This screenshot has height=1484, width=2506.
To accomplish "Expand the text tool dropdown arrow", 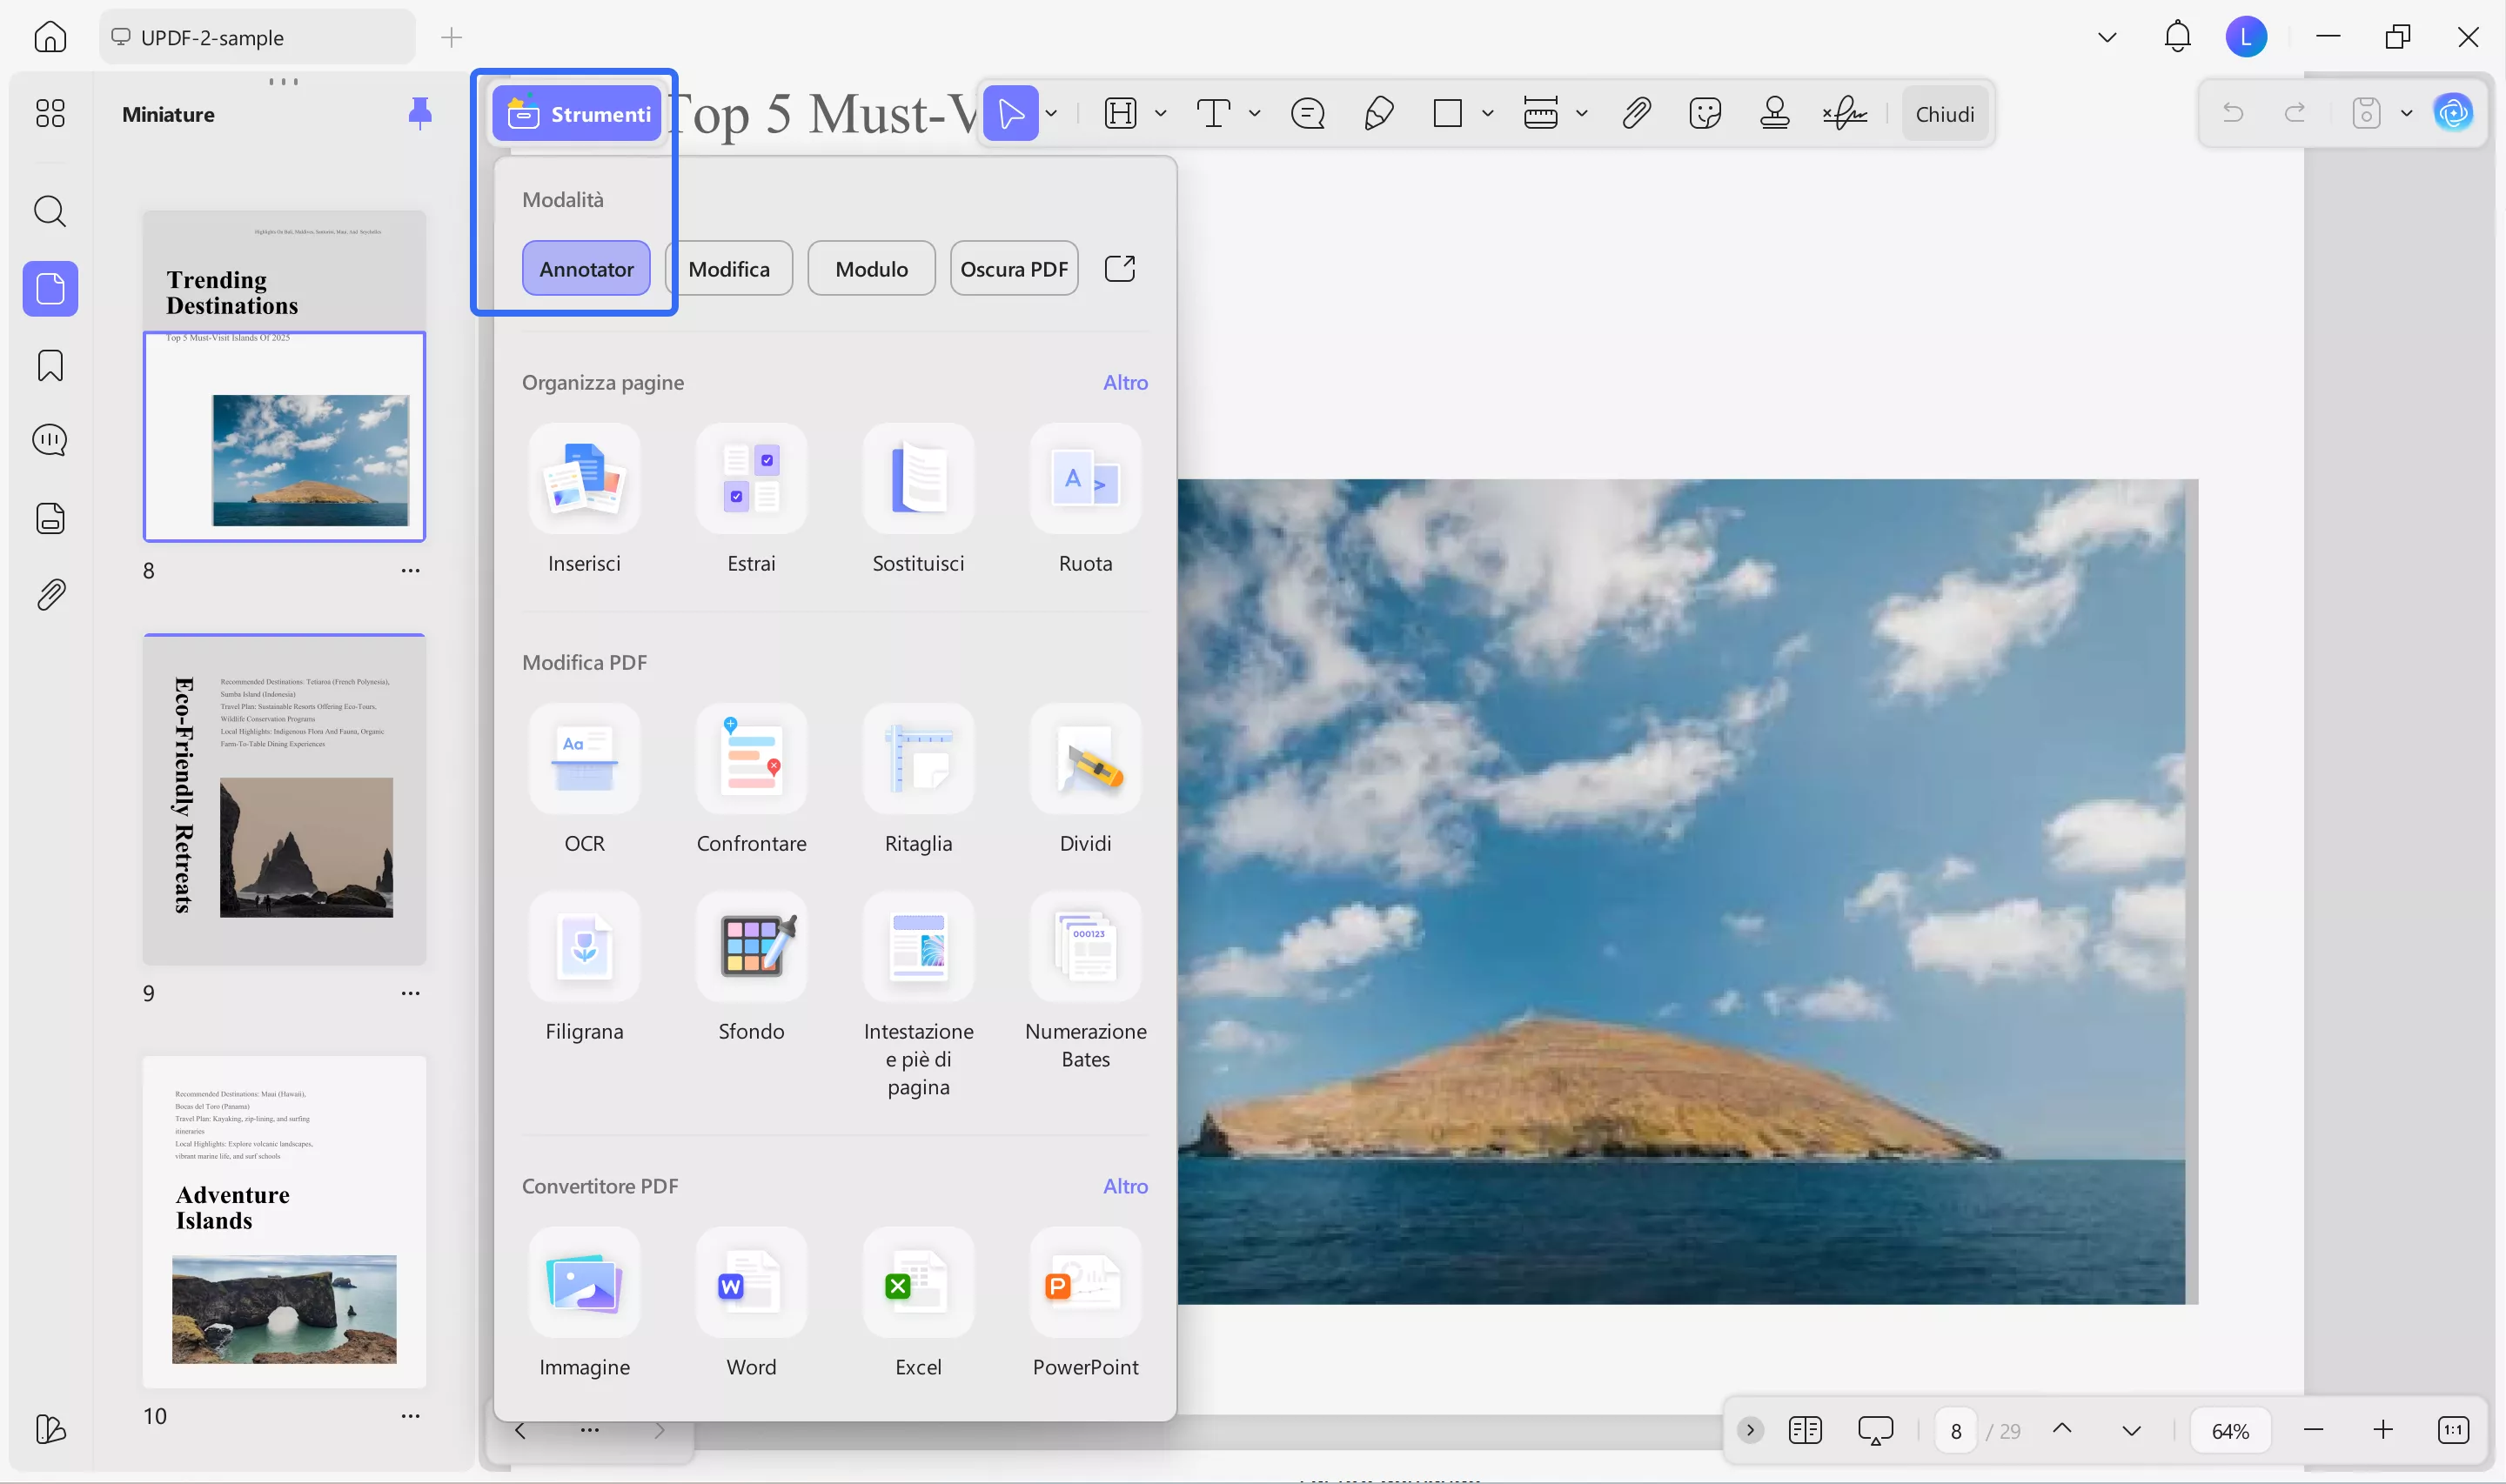I will (1254, 113).
